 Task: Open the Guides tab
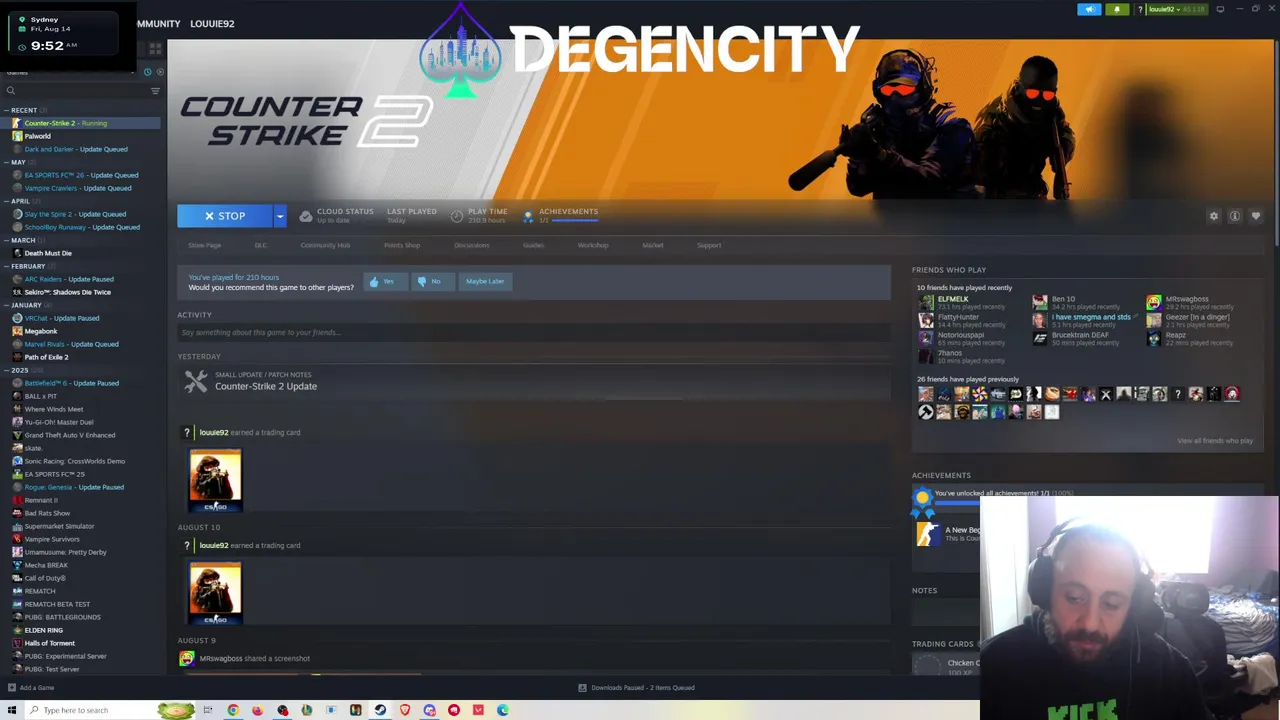pos(533,245)
